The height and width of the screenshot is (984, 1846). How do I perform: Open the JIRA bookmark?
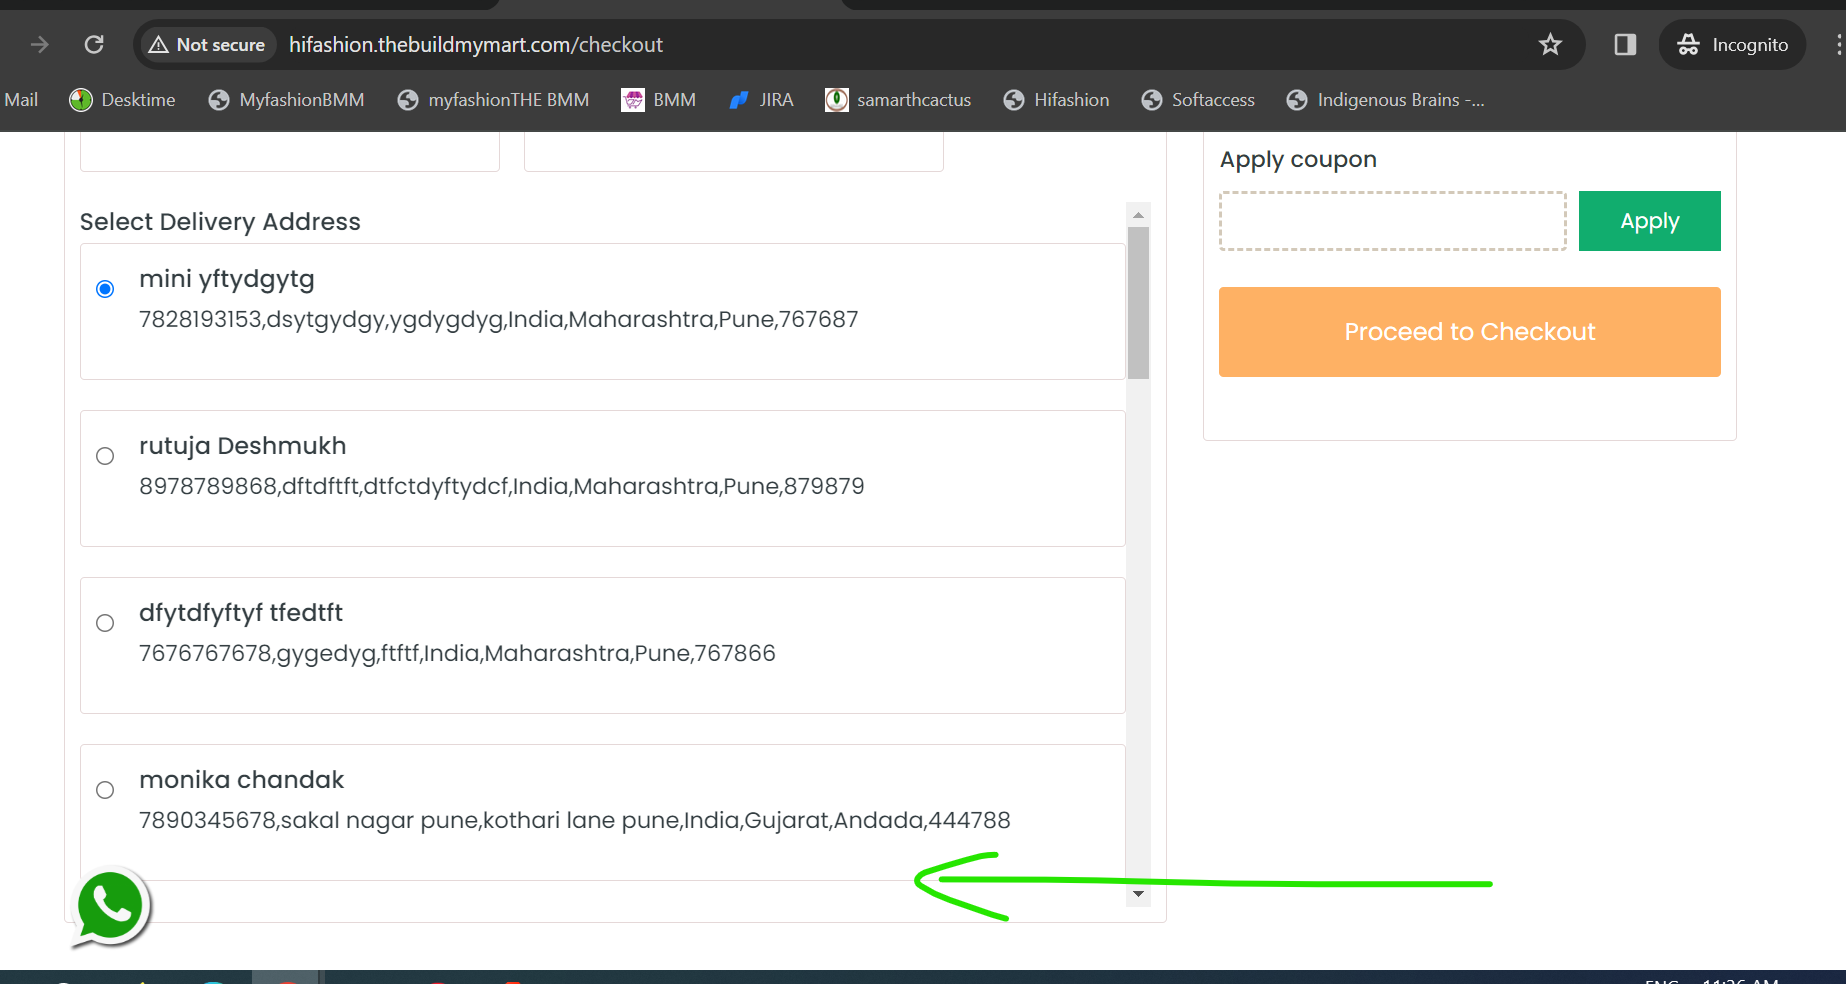tap(761, 100)
